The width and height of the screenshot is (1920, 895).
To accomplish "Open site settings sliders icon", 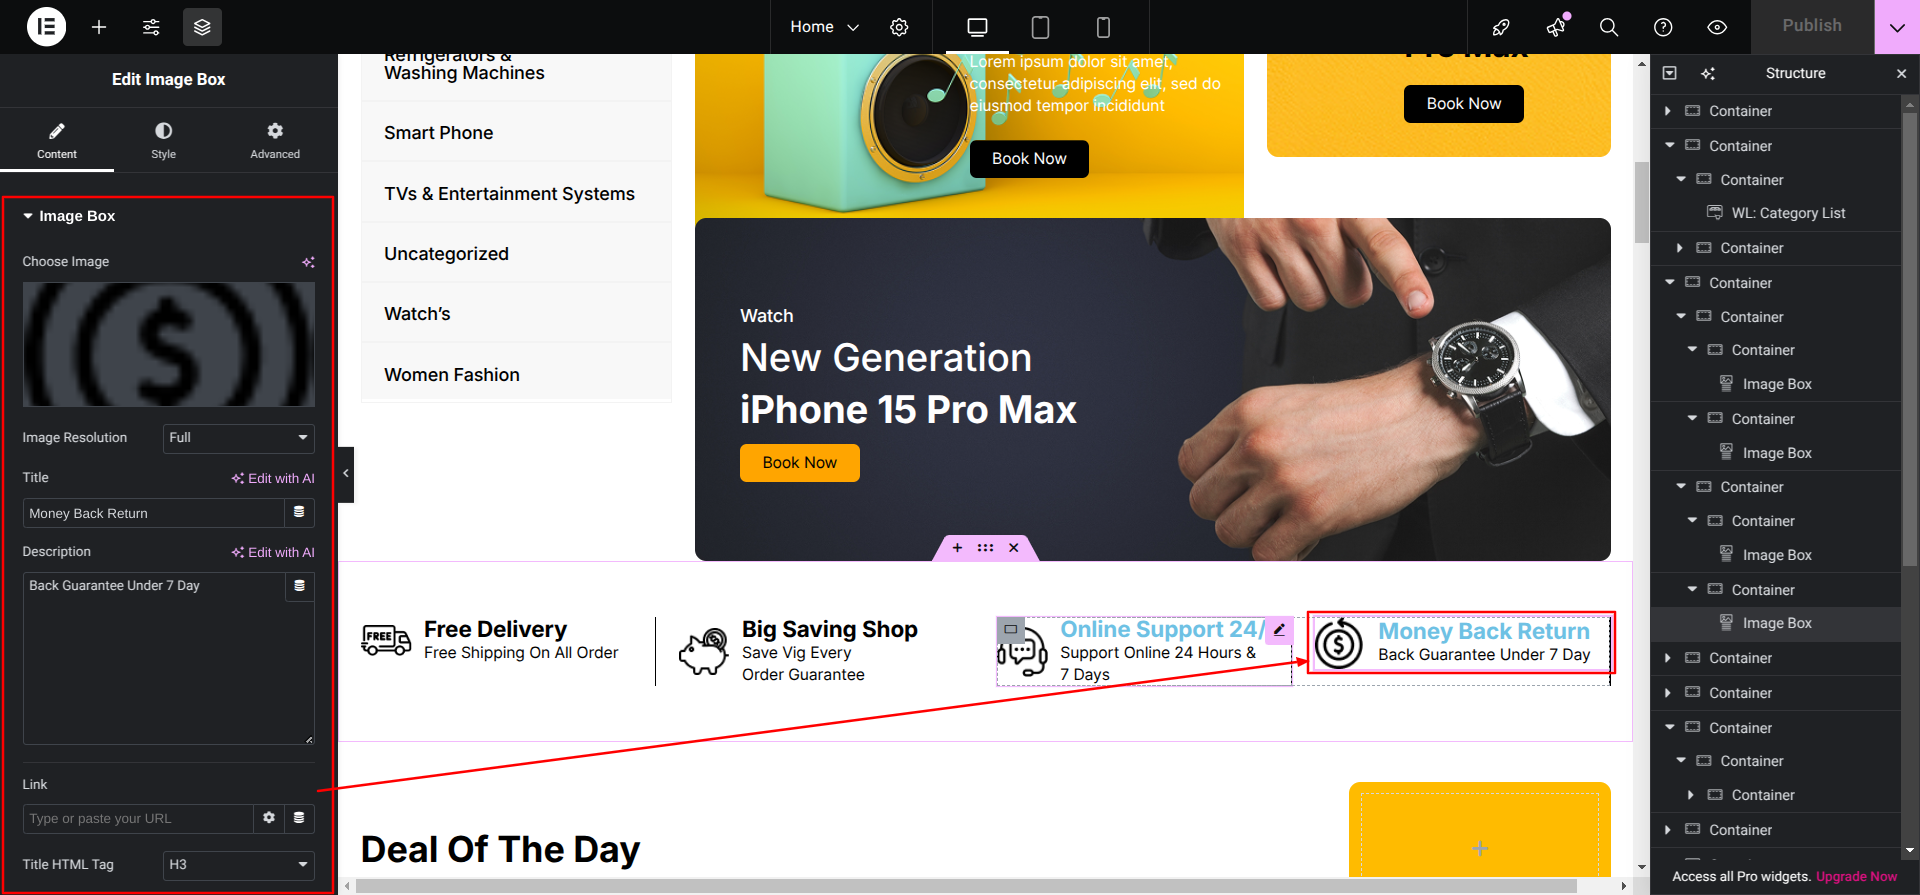I will (151, 27).
